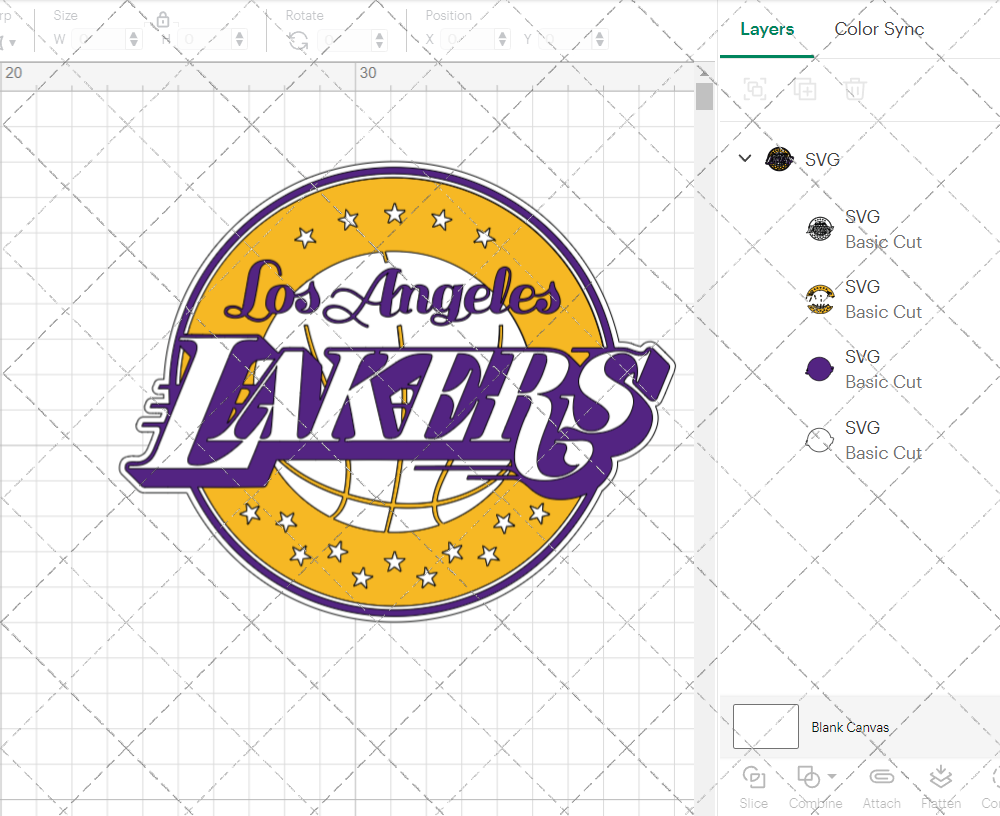Click the Delete layer trash icon

point(855,89)
